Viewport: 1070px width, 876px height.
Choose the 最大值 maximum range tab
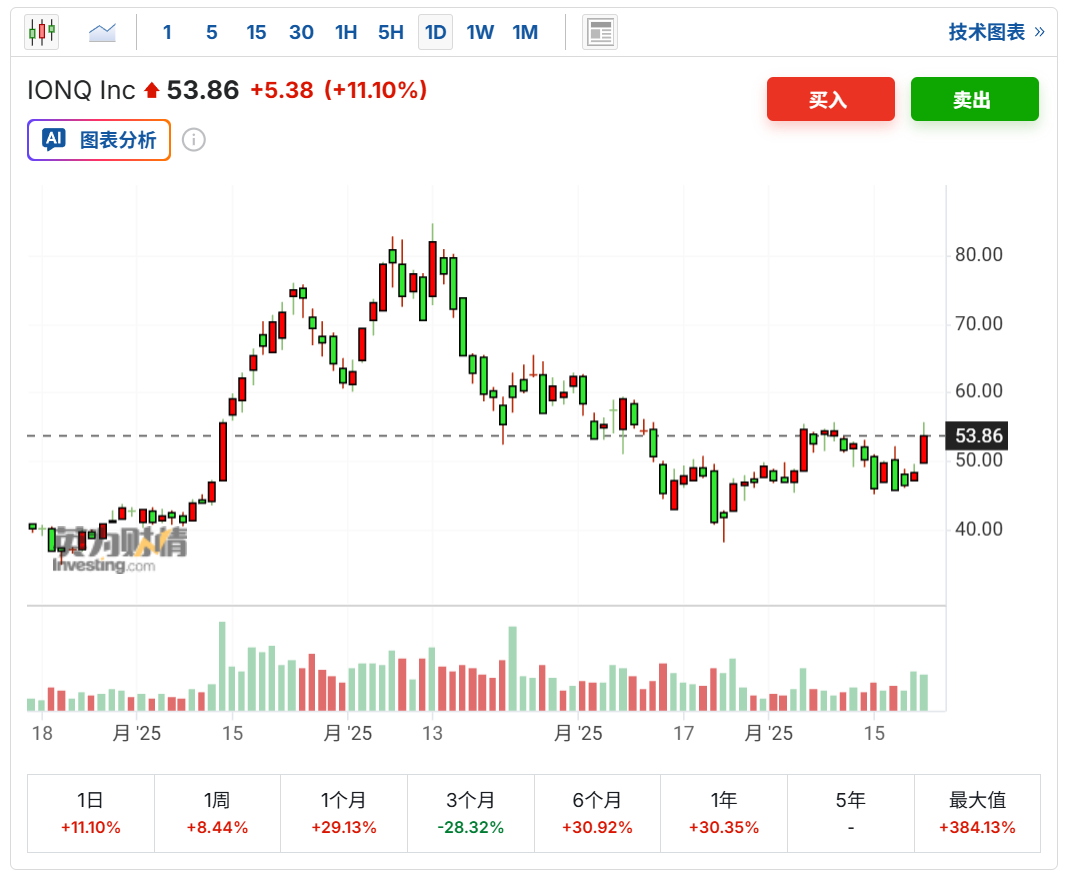click(977, 813)
